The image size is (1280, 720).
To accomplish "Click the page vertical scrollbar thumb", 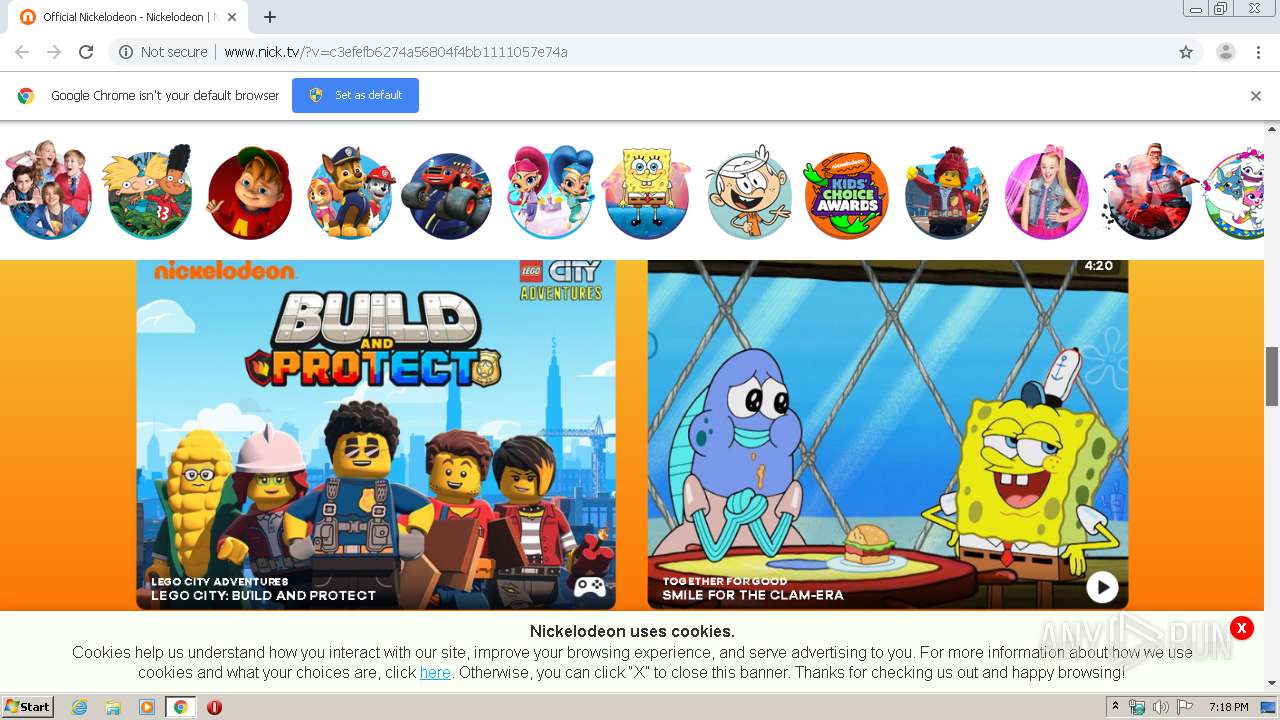I will tap(1272, 376).
